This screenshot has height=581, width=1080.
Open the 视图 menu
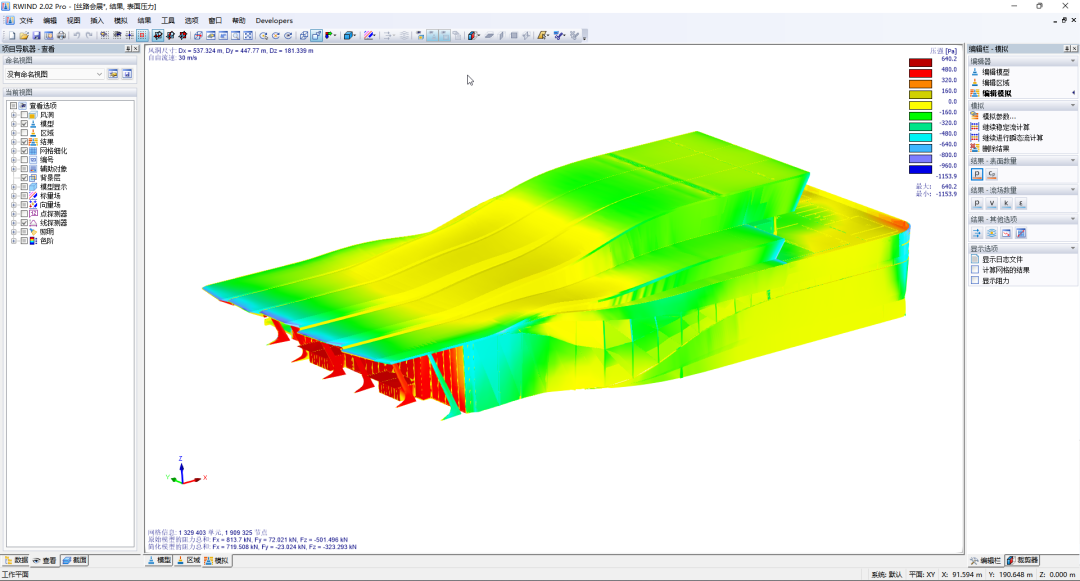pyautogui.click(x=73, y=21)
